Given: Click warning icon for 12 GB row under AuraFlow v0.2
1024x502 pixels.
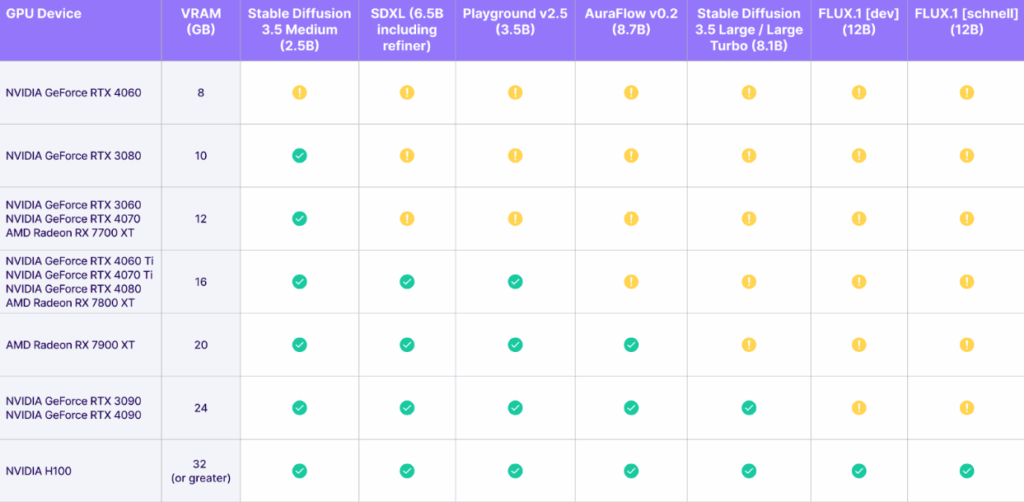Looking at the screenshot, I should click(x=631, y=219).
